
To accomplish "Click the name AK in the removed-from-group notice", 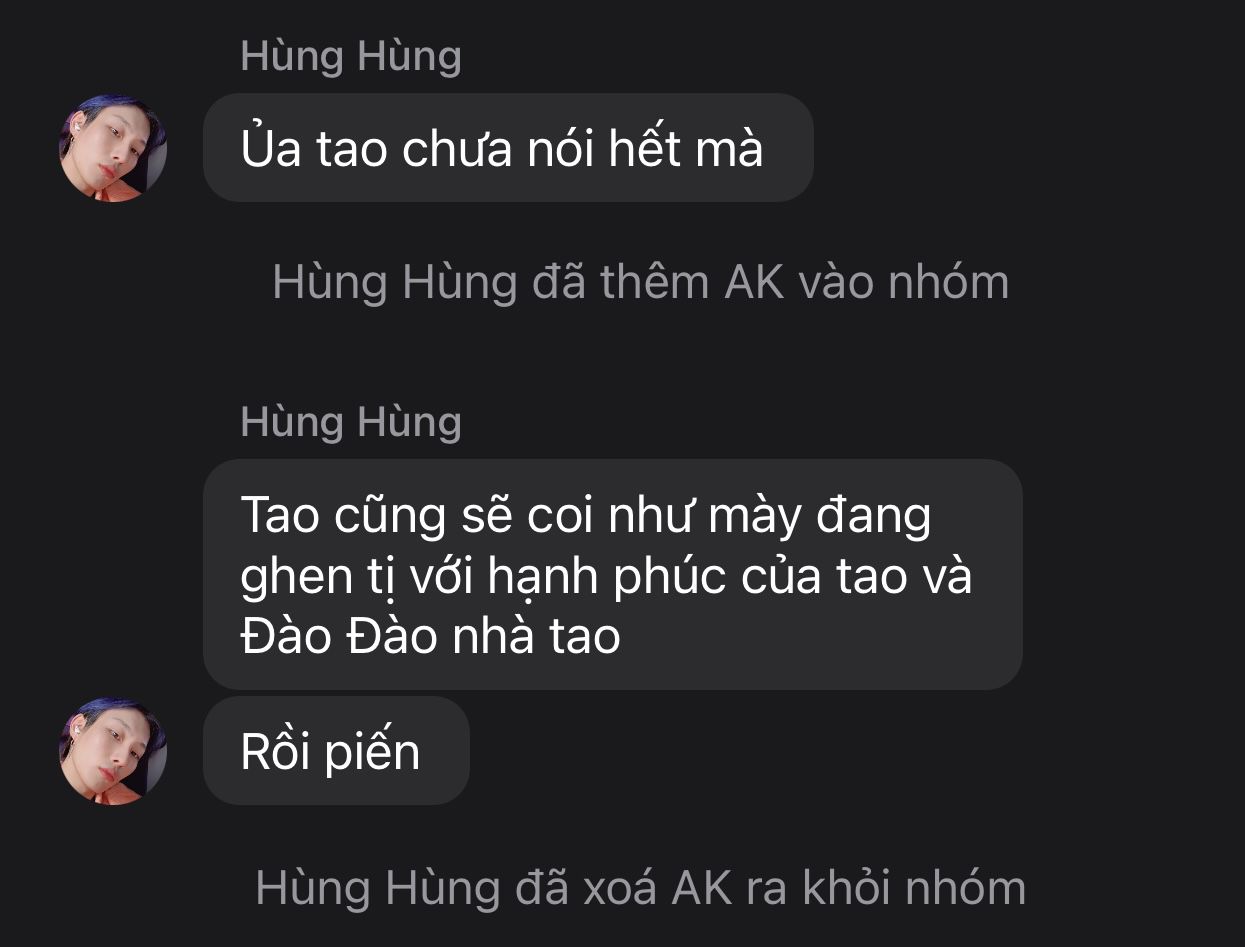I will (x=703, y=888).
